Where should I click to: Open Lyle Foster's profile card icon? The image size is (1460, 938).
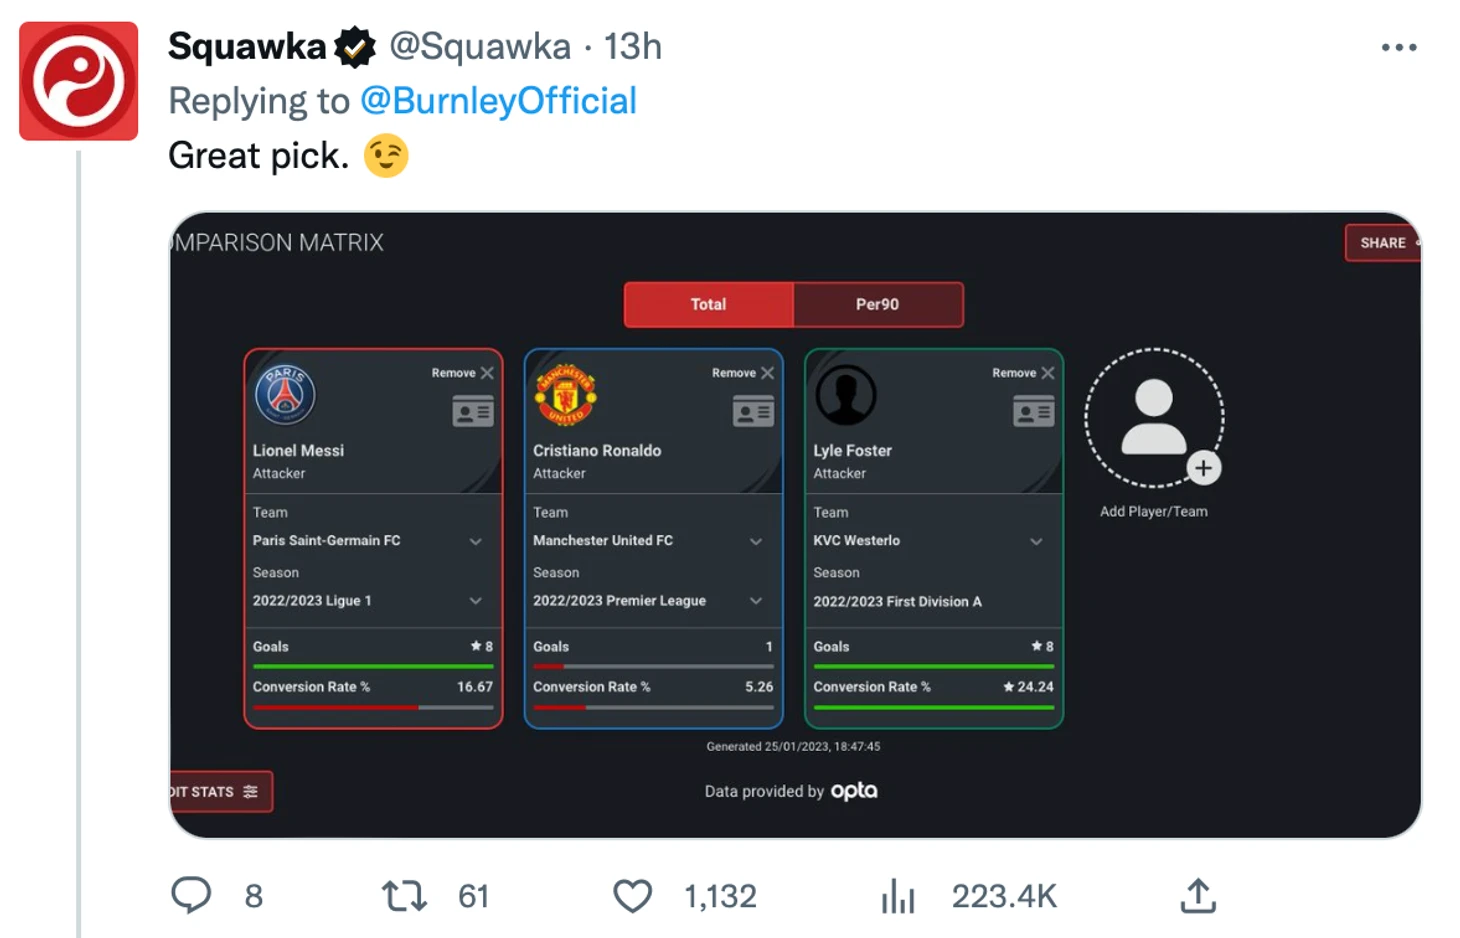tap(1033, 412)
